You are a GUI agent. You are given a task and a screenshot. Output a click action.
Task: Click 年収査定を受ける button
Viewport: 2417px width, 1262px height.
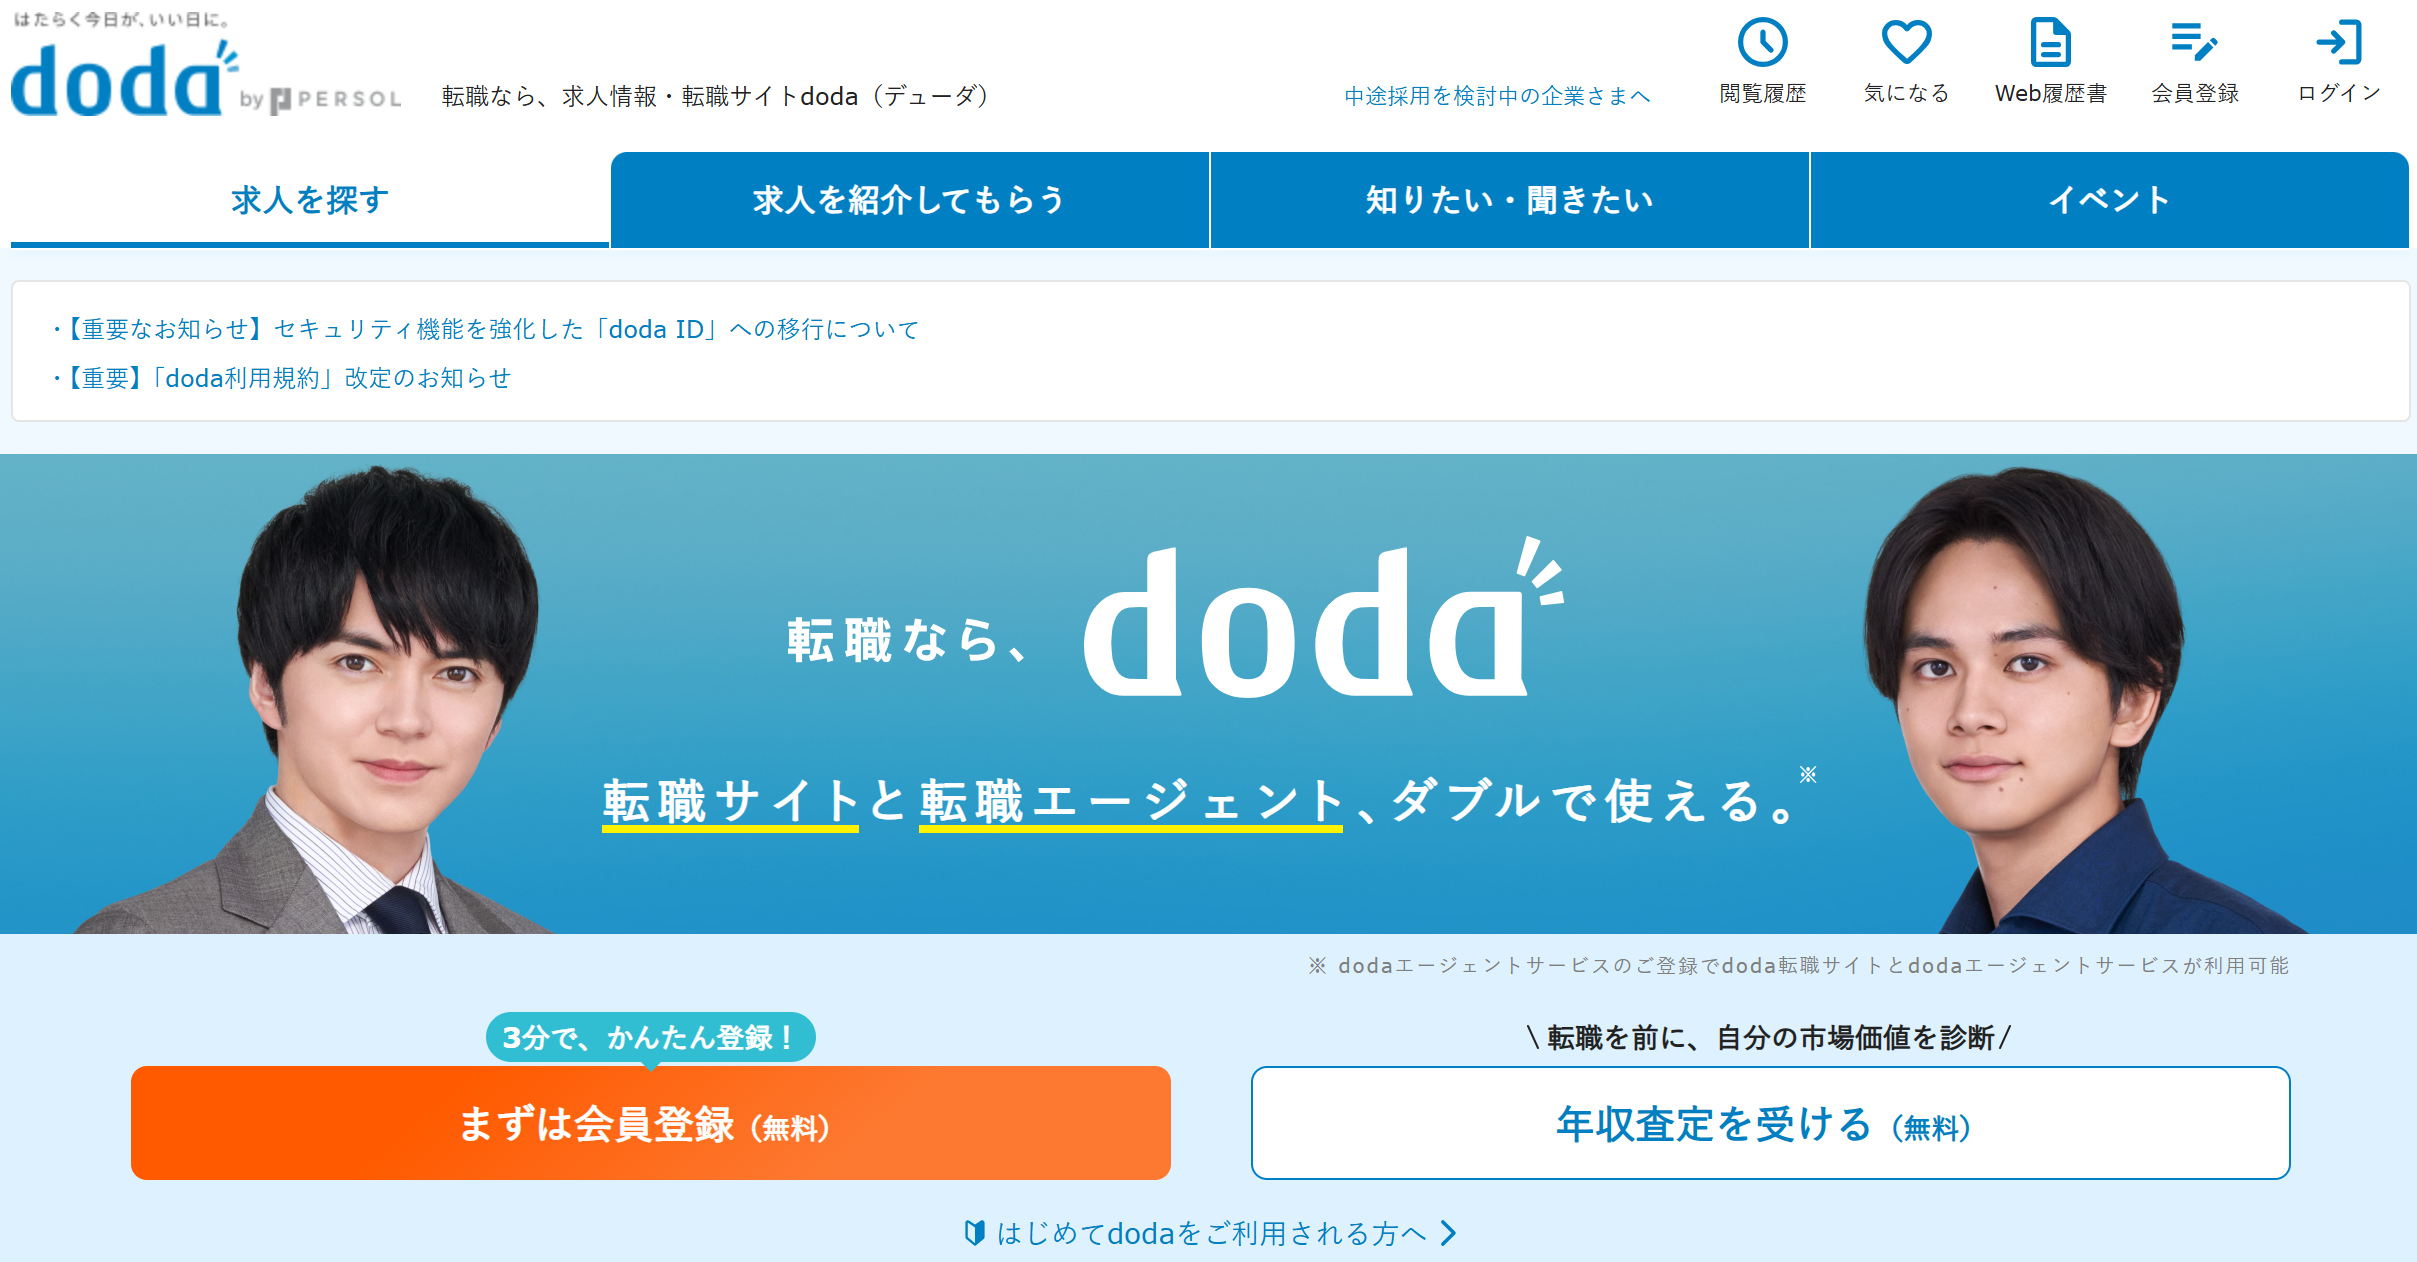coord(1770,1124)
